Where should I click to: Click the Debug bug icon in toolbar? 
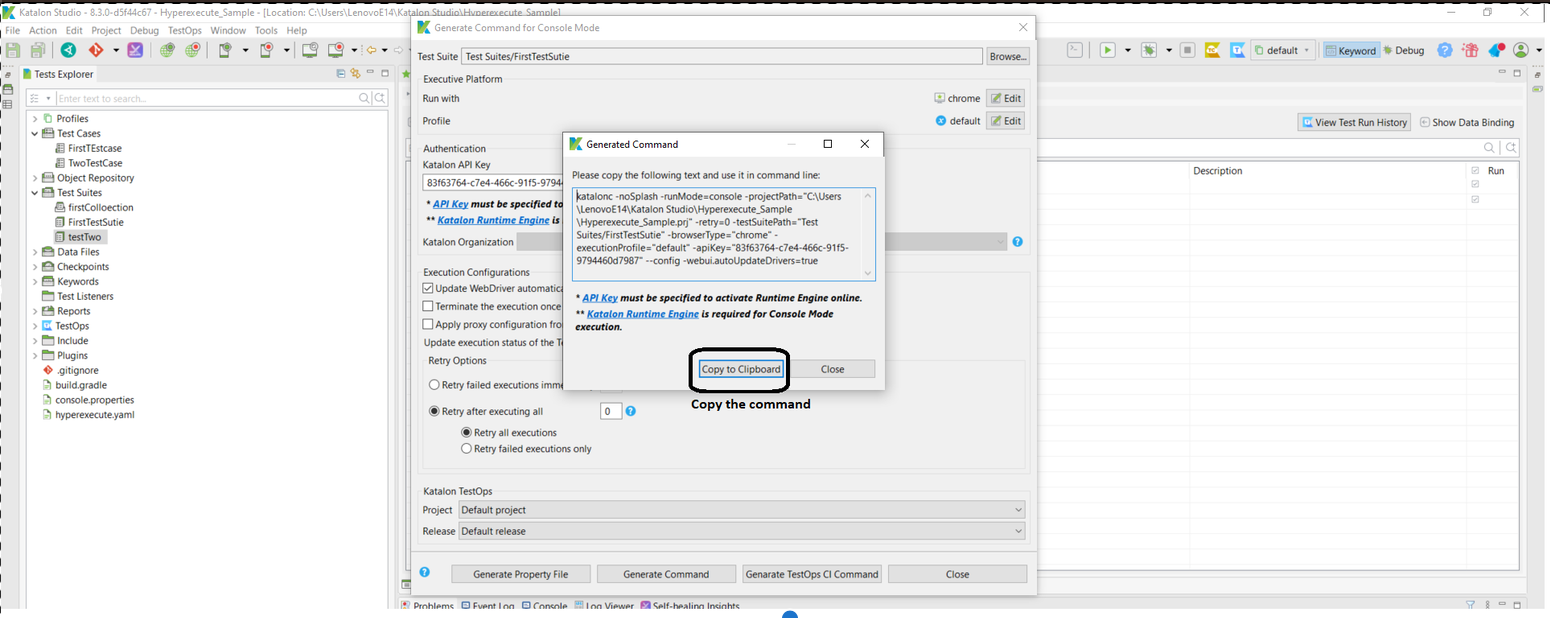click(x=1150, y=50)
